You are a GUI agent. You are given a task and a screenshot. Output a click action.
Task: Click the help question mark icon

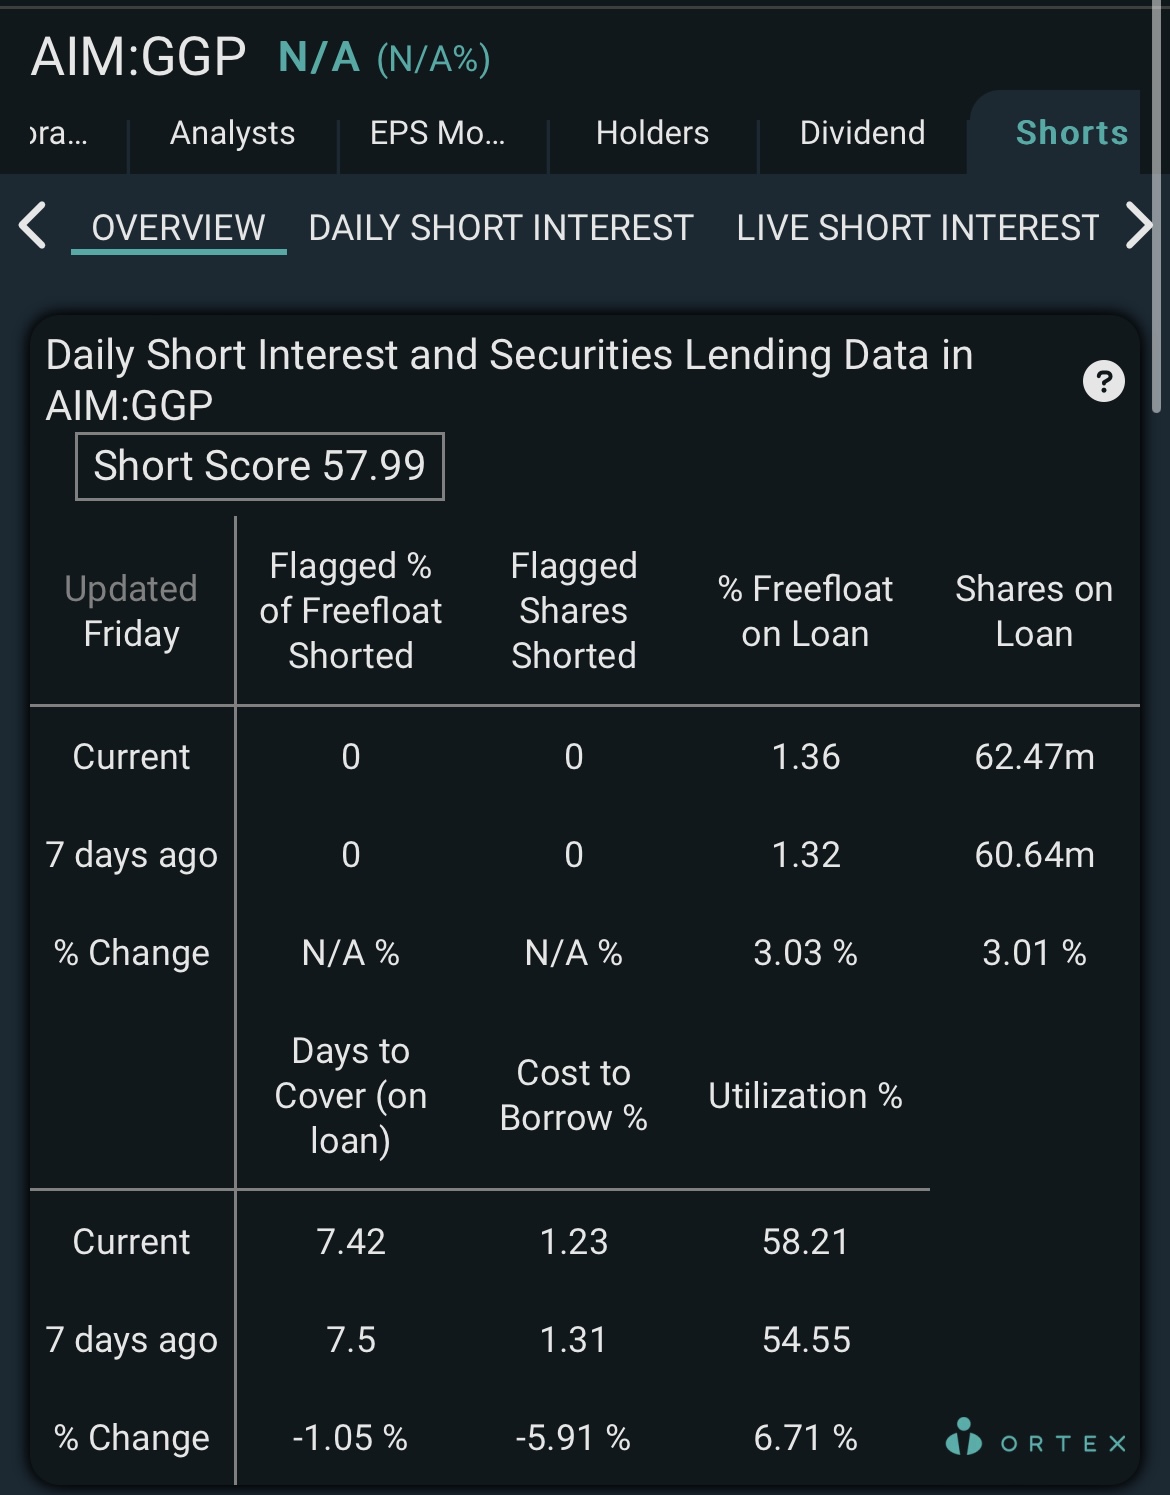pos(1104,381)
